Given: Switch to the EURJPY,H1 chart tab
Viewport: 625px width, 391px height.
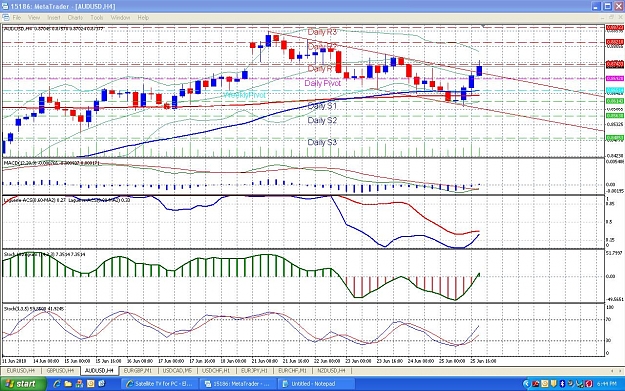Looking at the screenshot, I should (254, 371).
